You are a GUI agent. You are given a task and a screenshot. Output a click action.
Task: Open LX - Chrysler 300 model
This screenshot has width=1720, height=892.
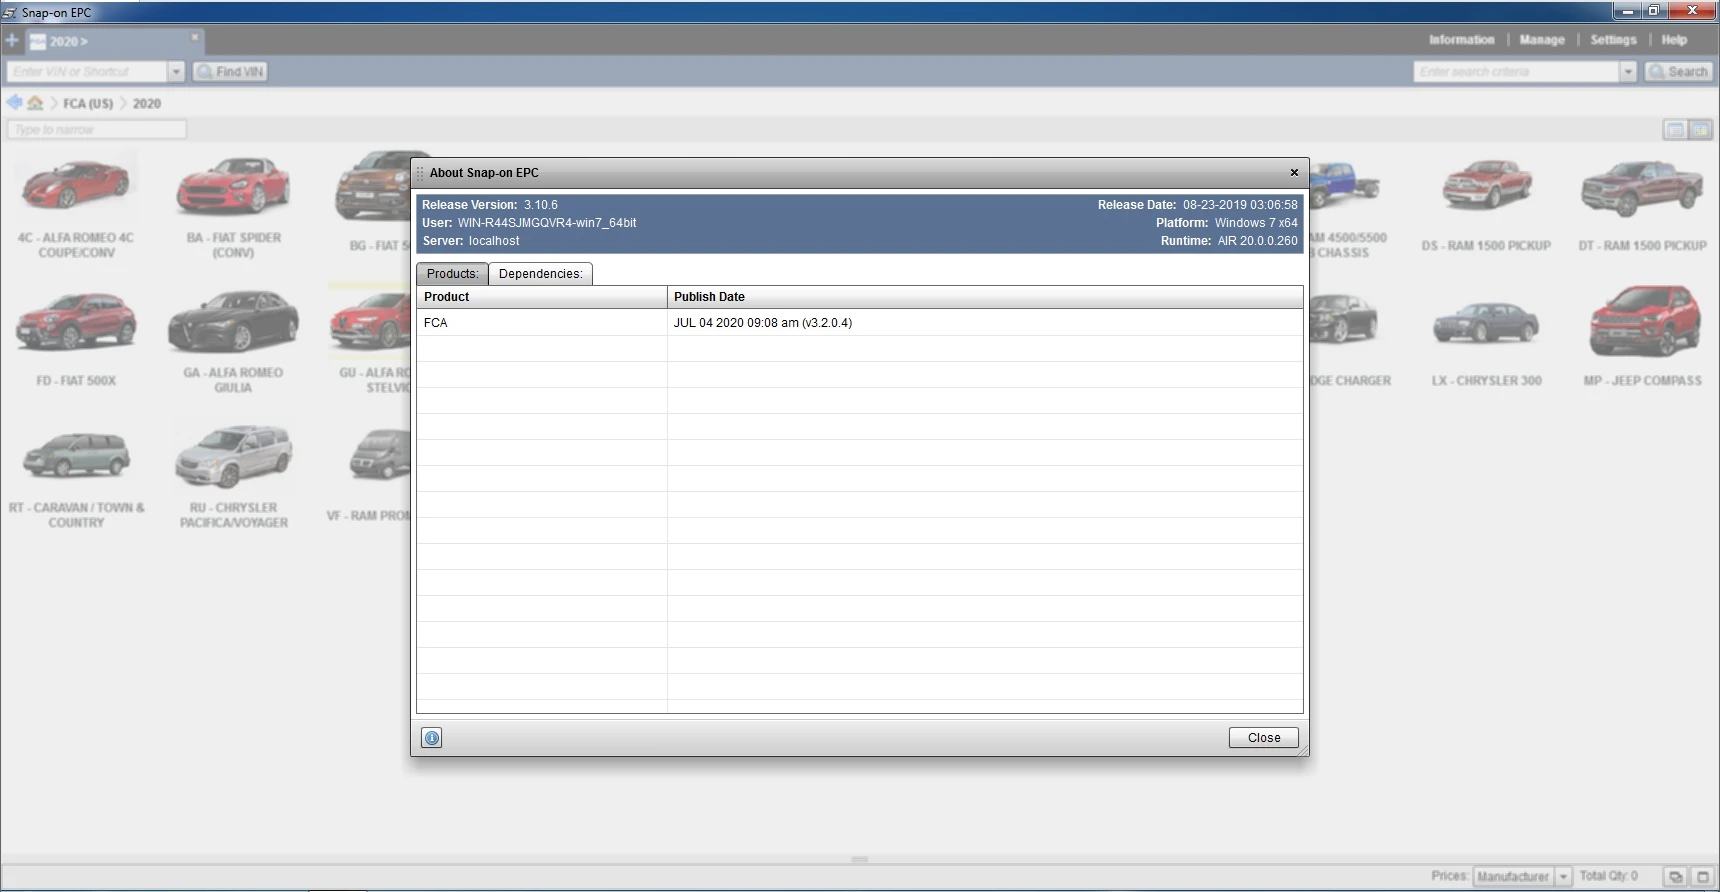pos(1486,342)
